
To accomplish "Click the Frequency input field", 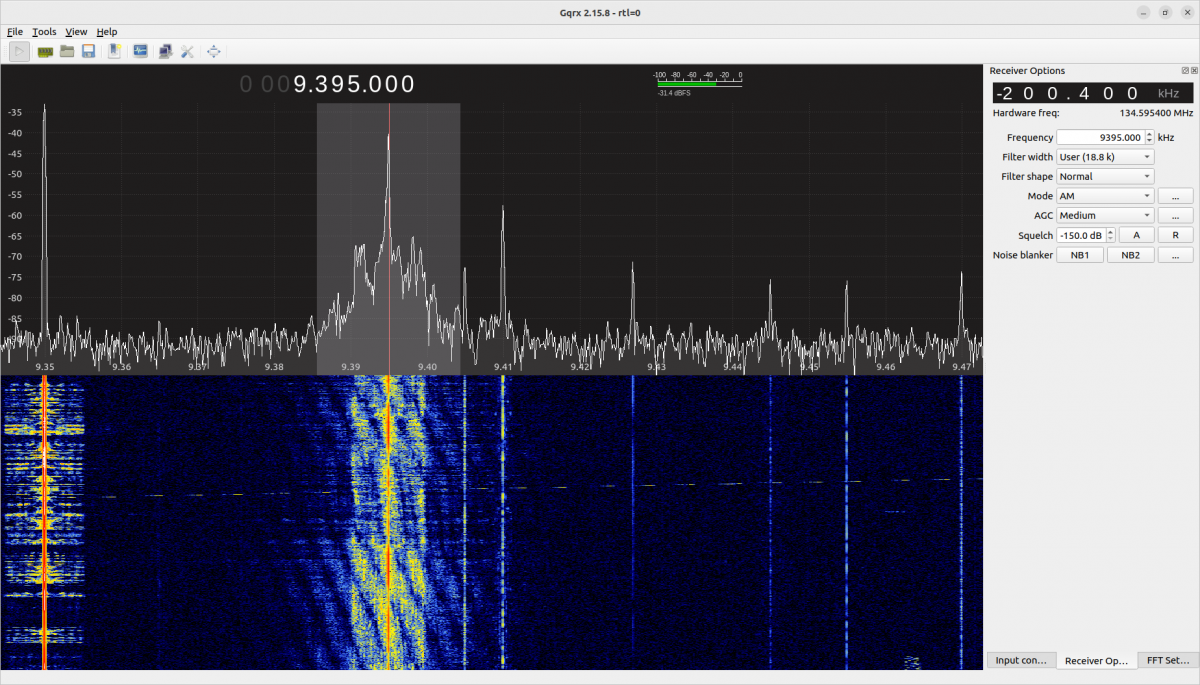I will 1100,138.
